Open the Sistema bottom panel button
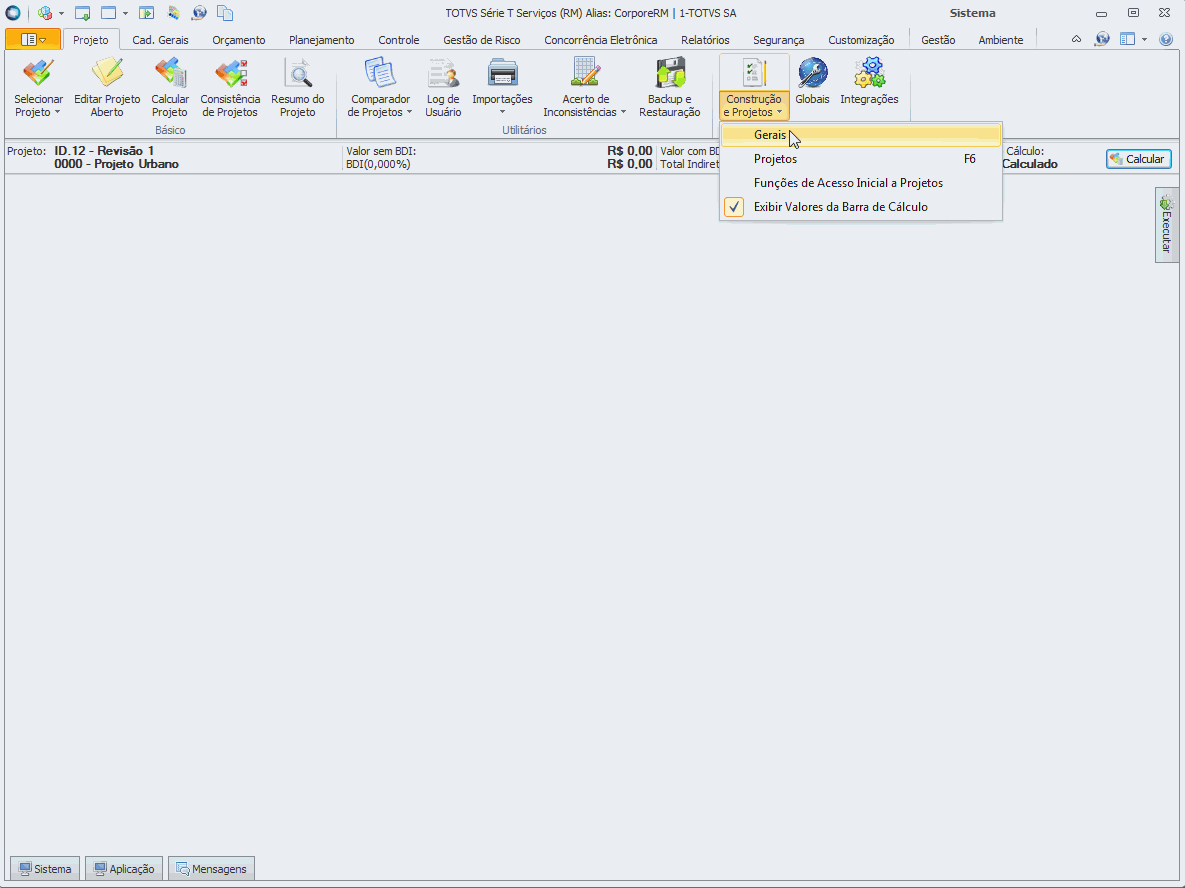This screenshot has width=1185, height=888. click(45, 868)
